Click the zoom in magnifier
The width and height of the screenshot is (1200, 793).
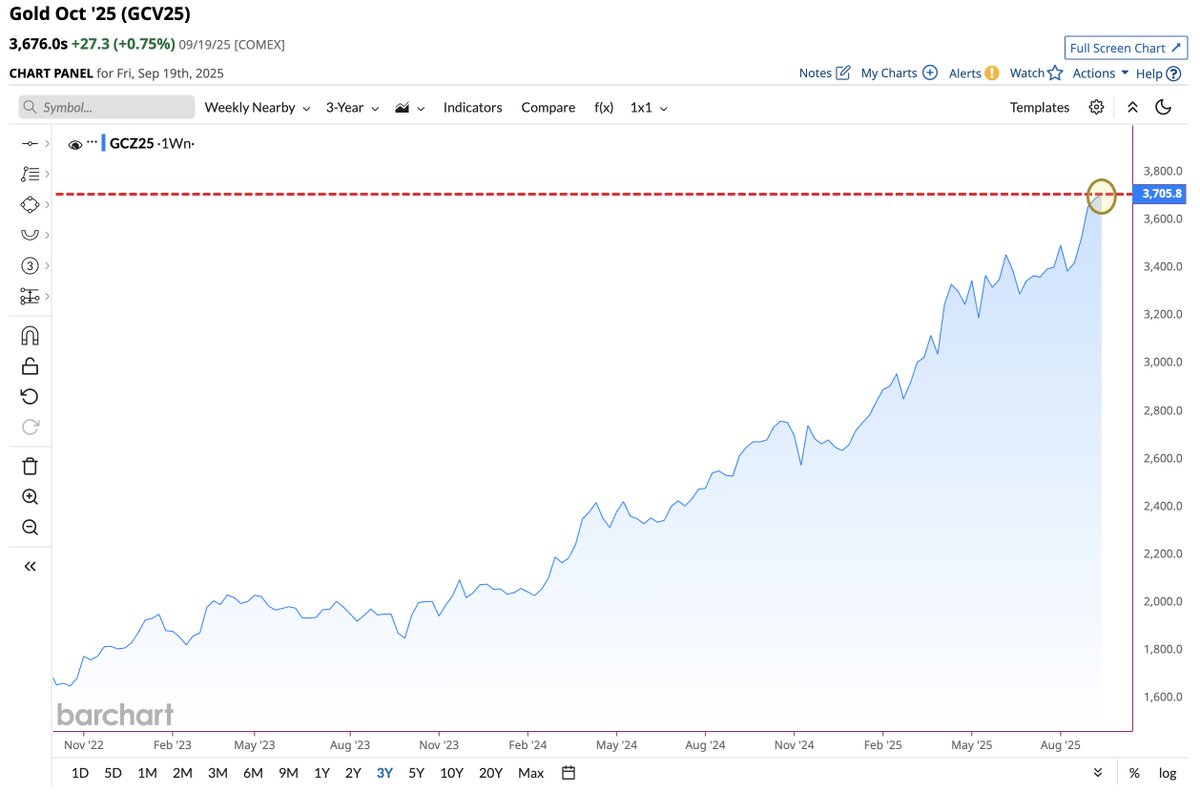(30, 497)
